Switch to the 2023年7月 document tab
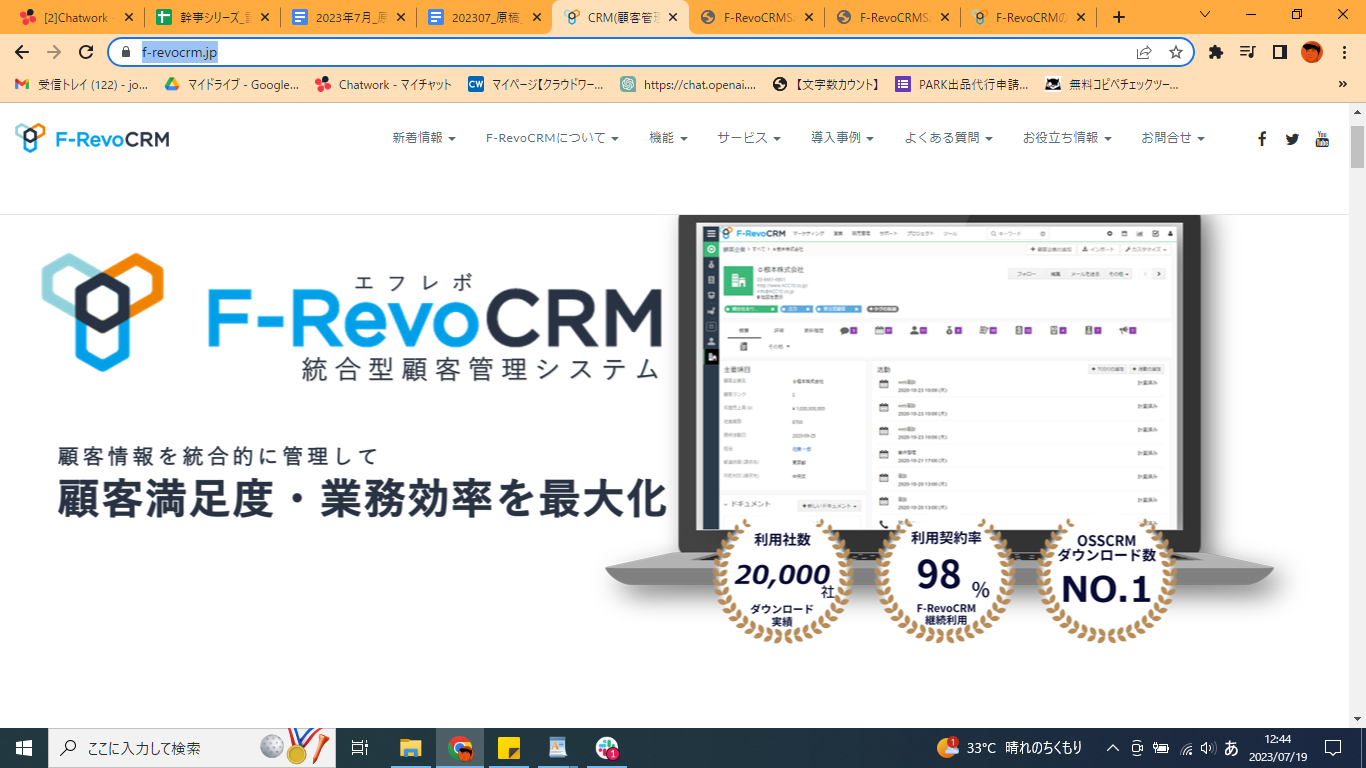 (x=348, y=17)
